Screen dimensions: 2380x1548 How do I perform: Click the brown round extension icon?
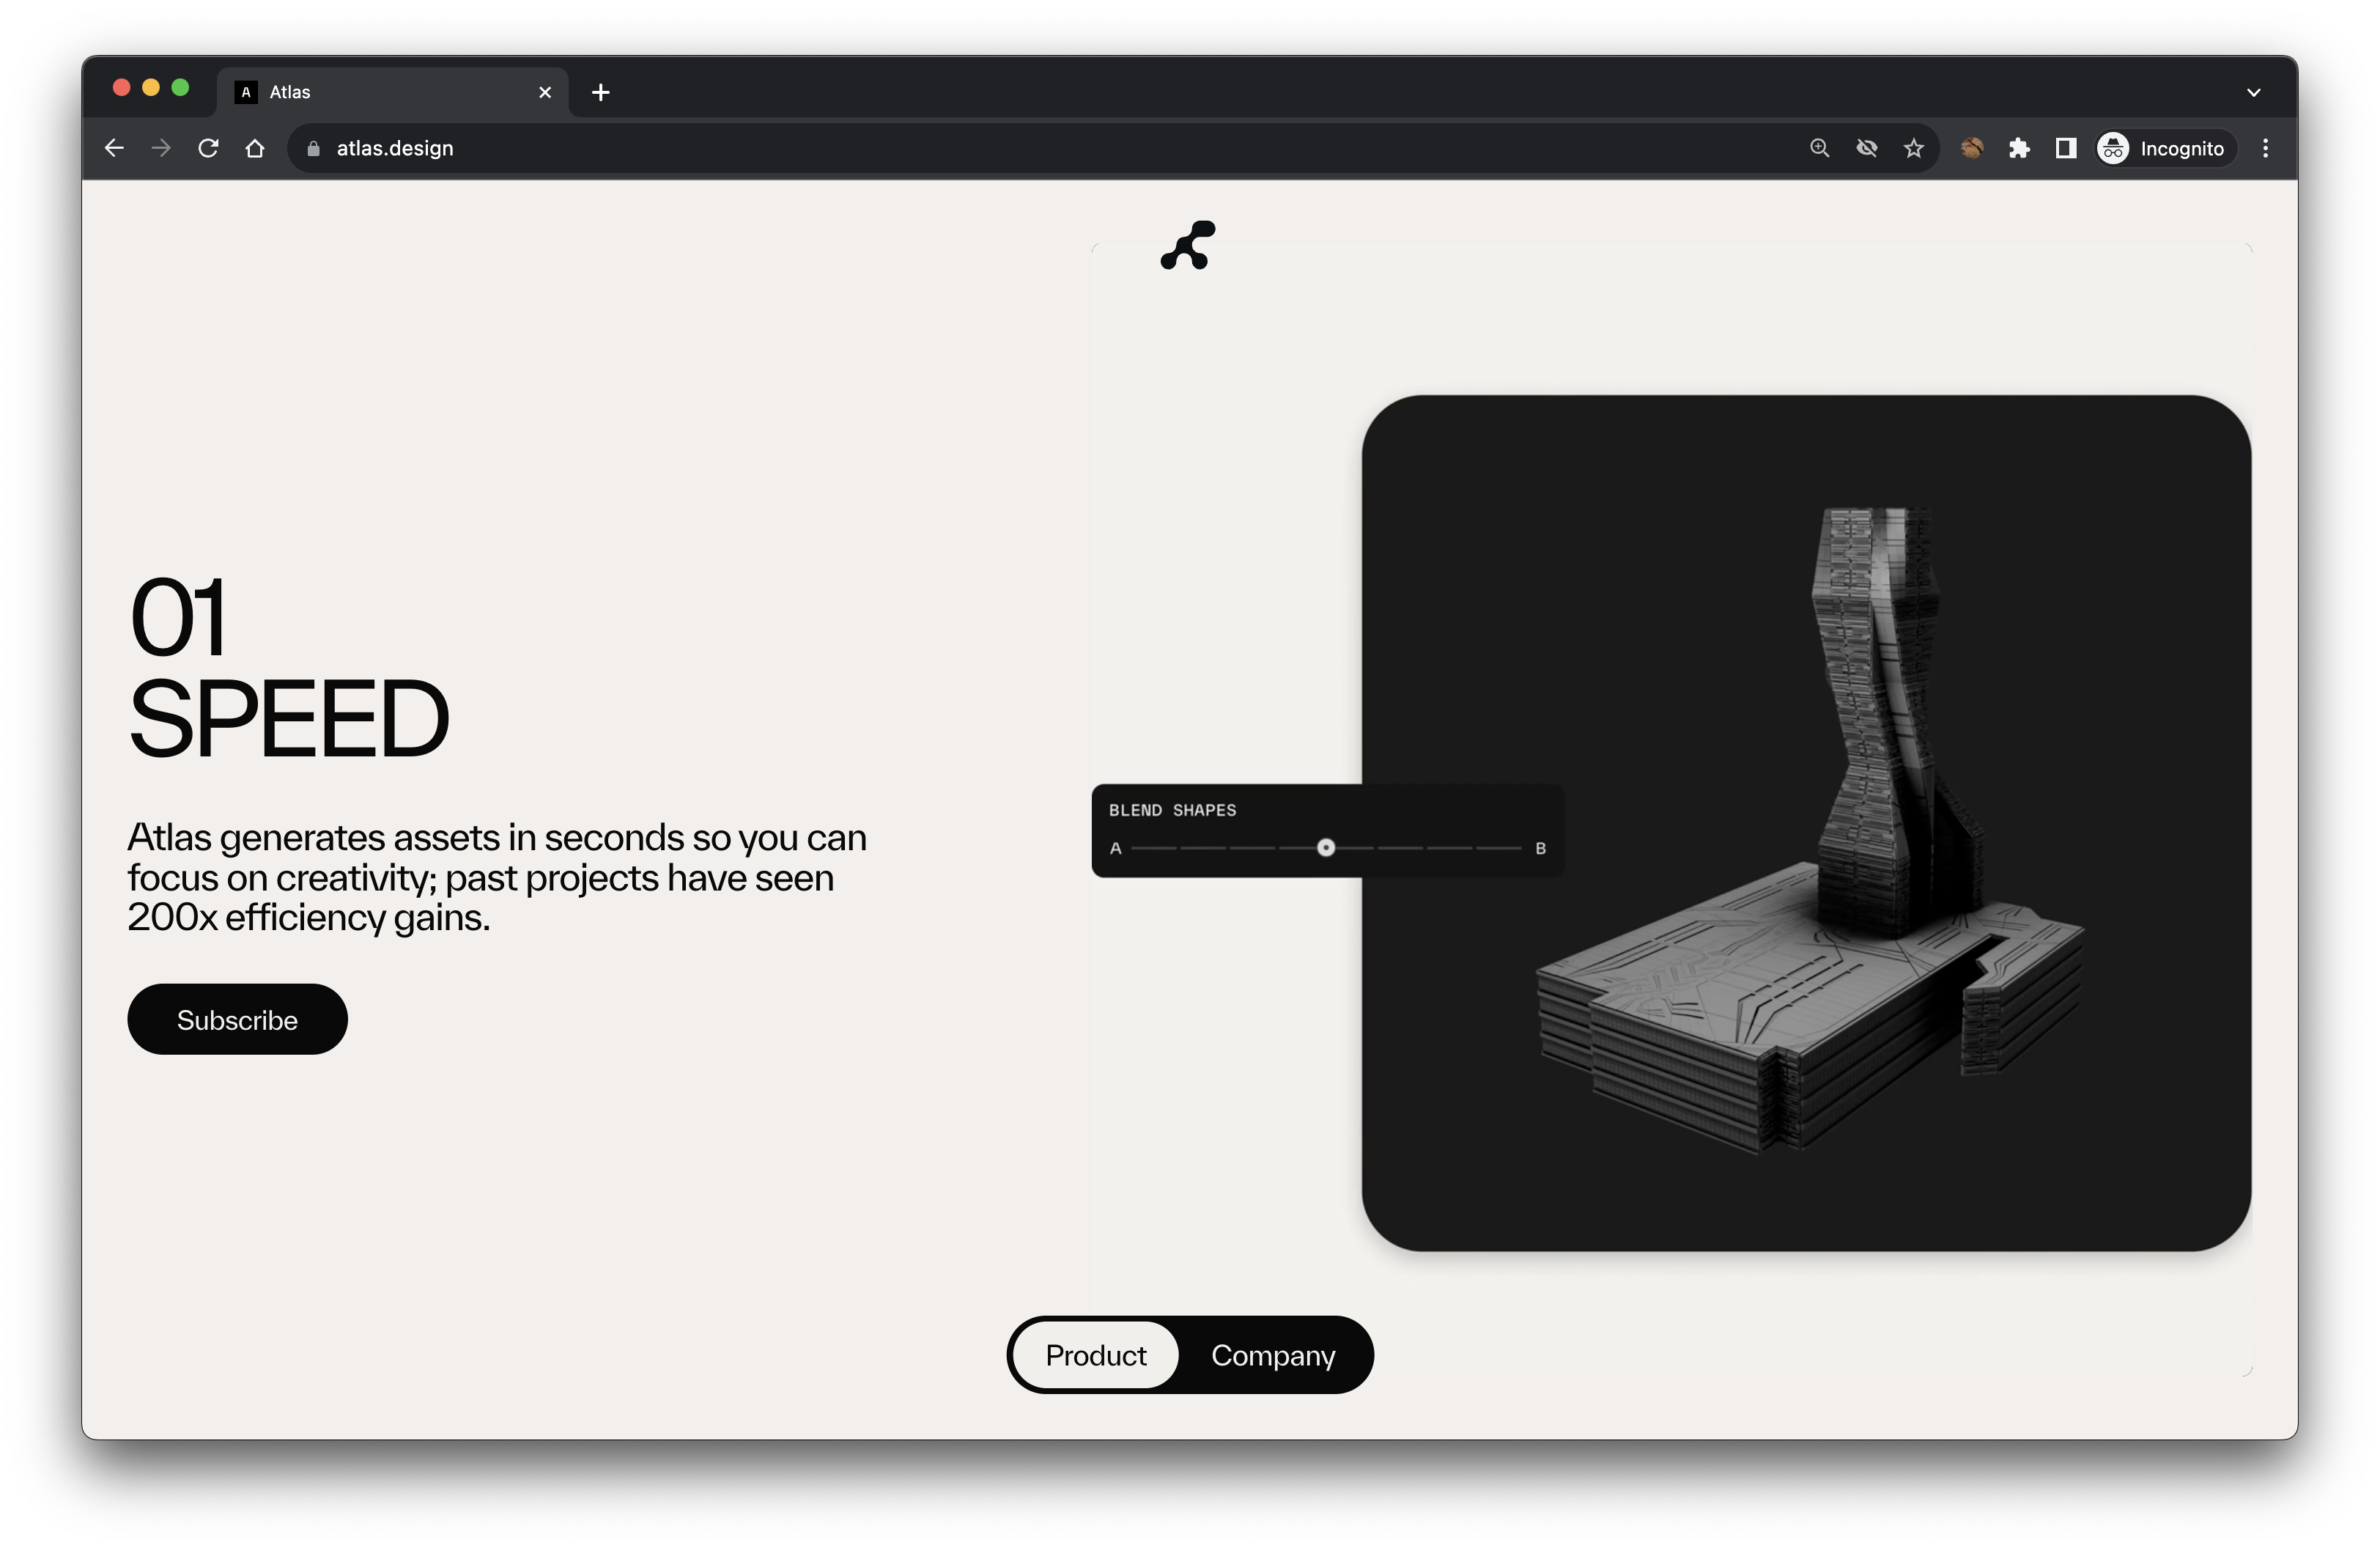click(x=1972, y=148)
